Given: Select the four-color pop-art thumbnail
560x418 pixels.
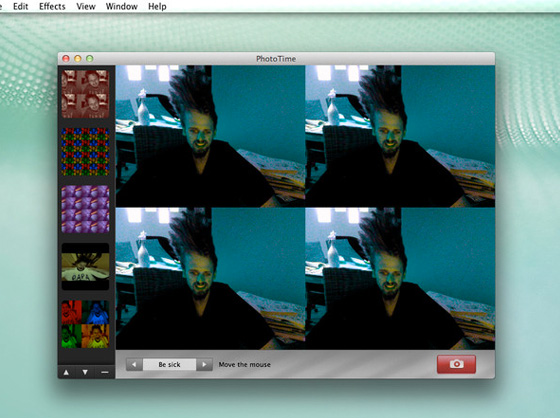Looking at the screenshot, I should 85,324.
